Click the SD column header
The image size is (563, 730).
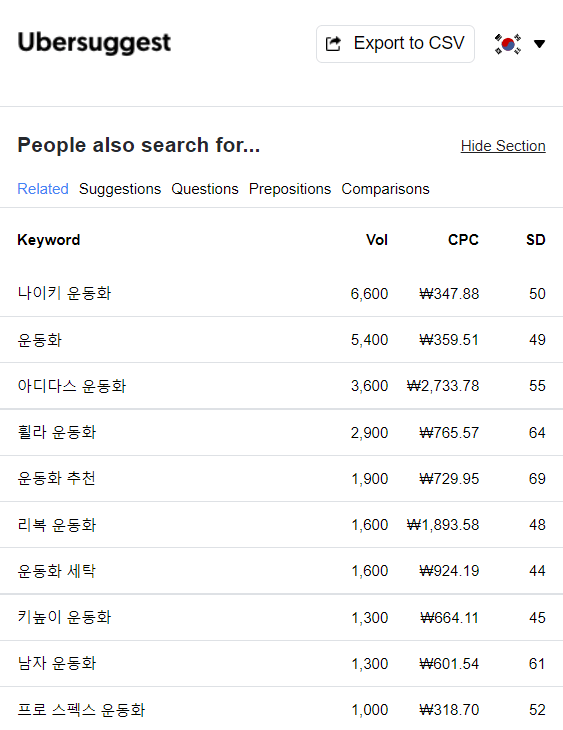tap(536, 240)
